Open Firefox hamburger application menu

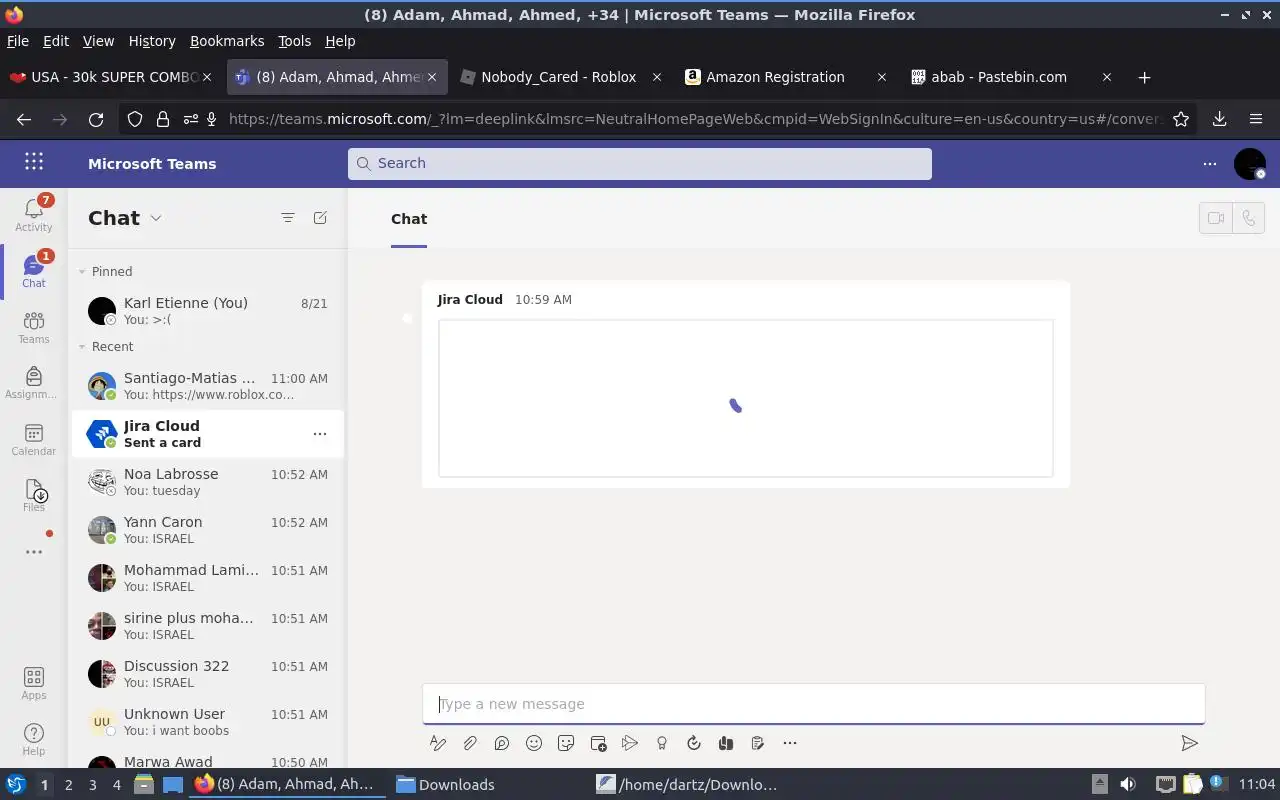[1256, 119]
